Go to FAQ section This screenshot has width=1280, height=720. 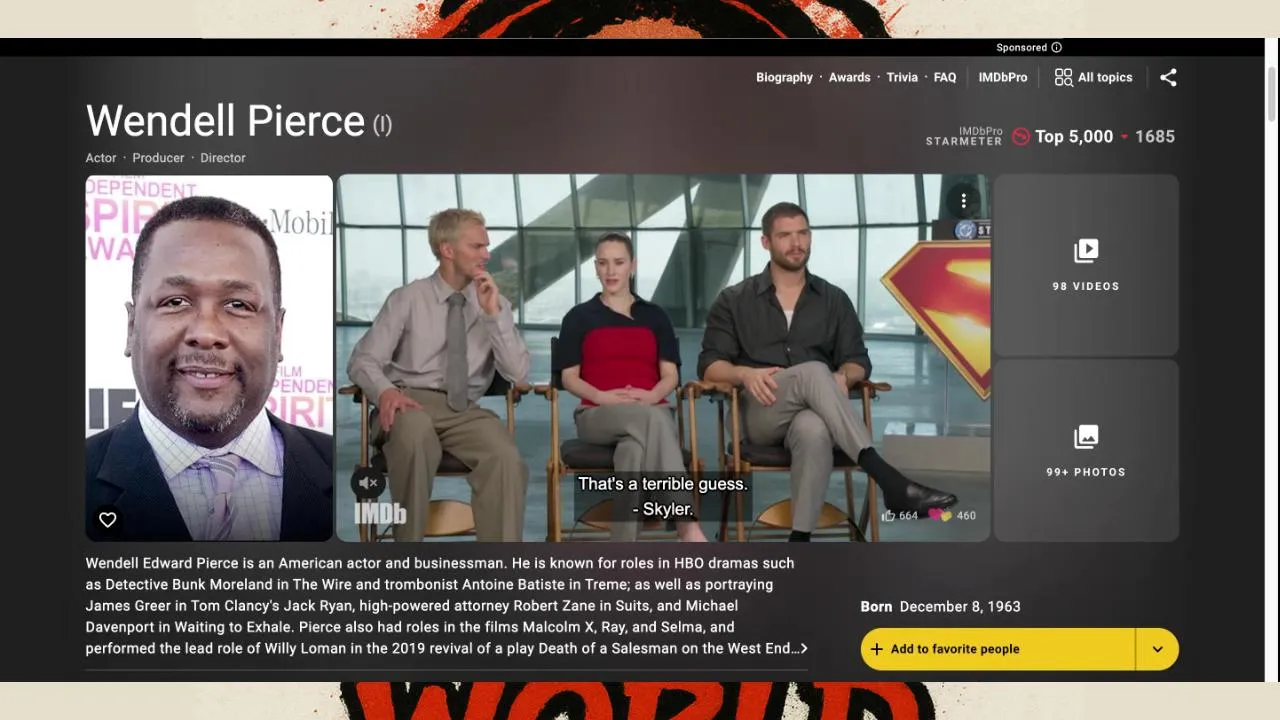pyautogui.click(x=945, y=77)
